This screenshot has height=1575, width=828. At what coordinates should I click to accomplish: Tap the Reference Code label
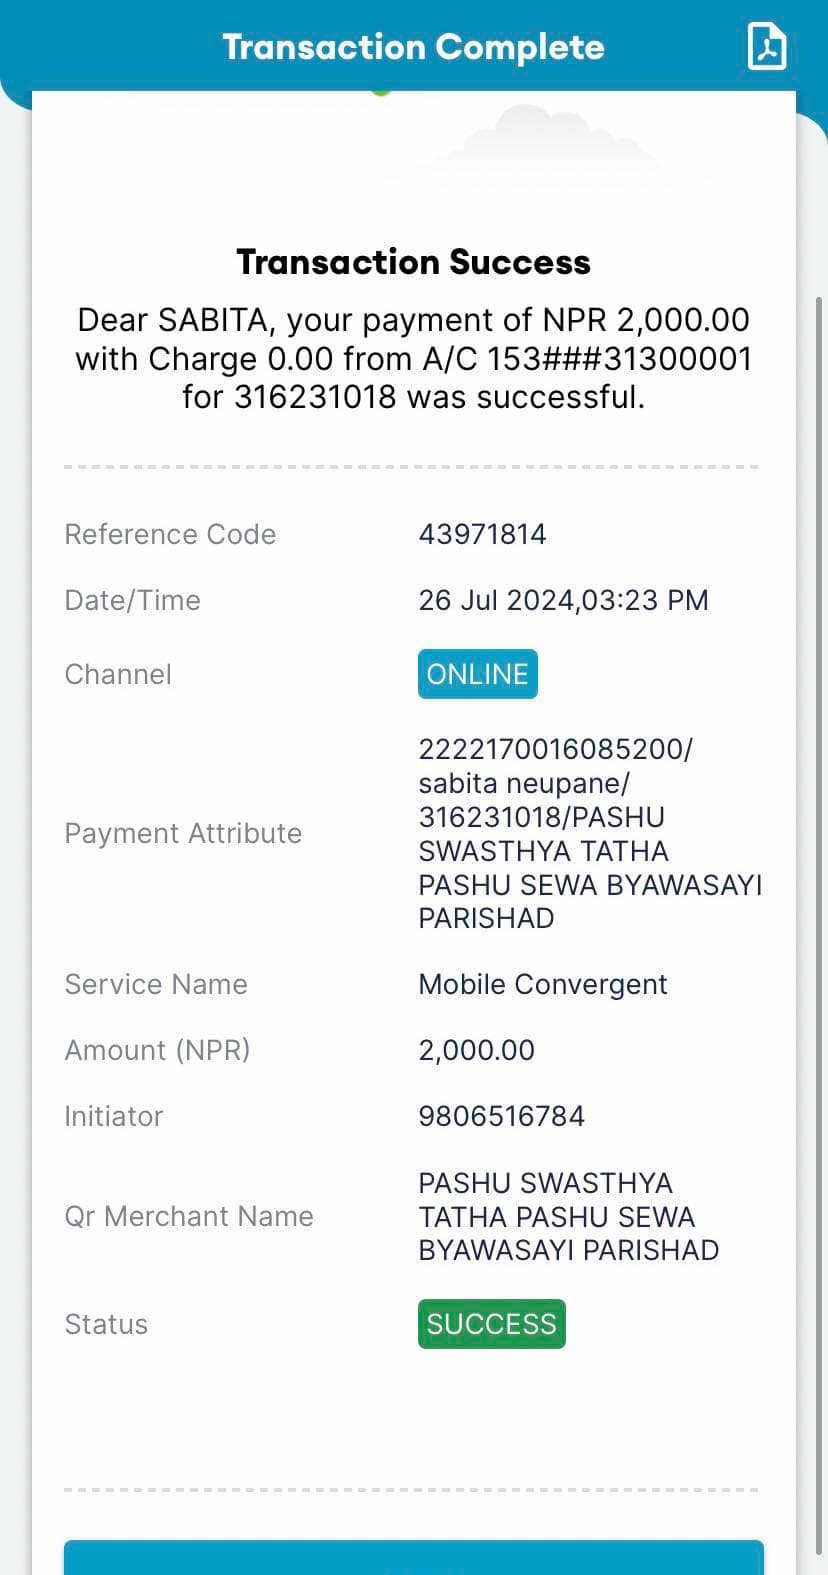click(170, 534)
